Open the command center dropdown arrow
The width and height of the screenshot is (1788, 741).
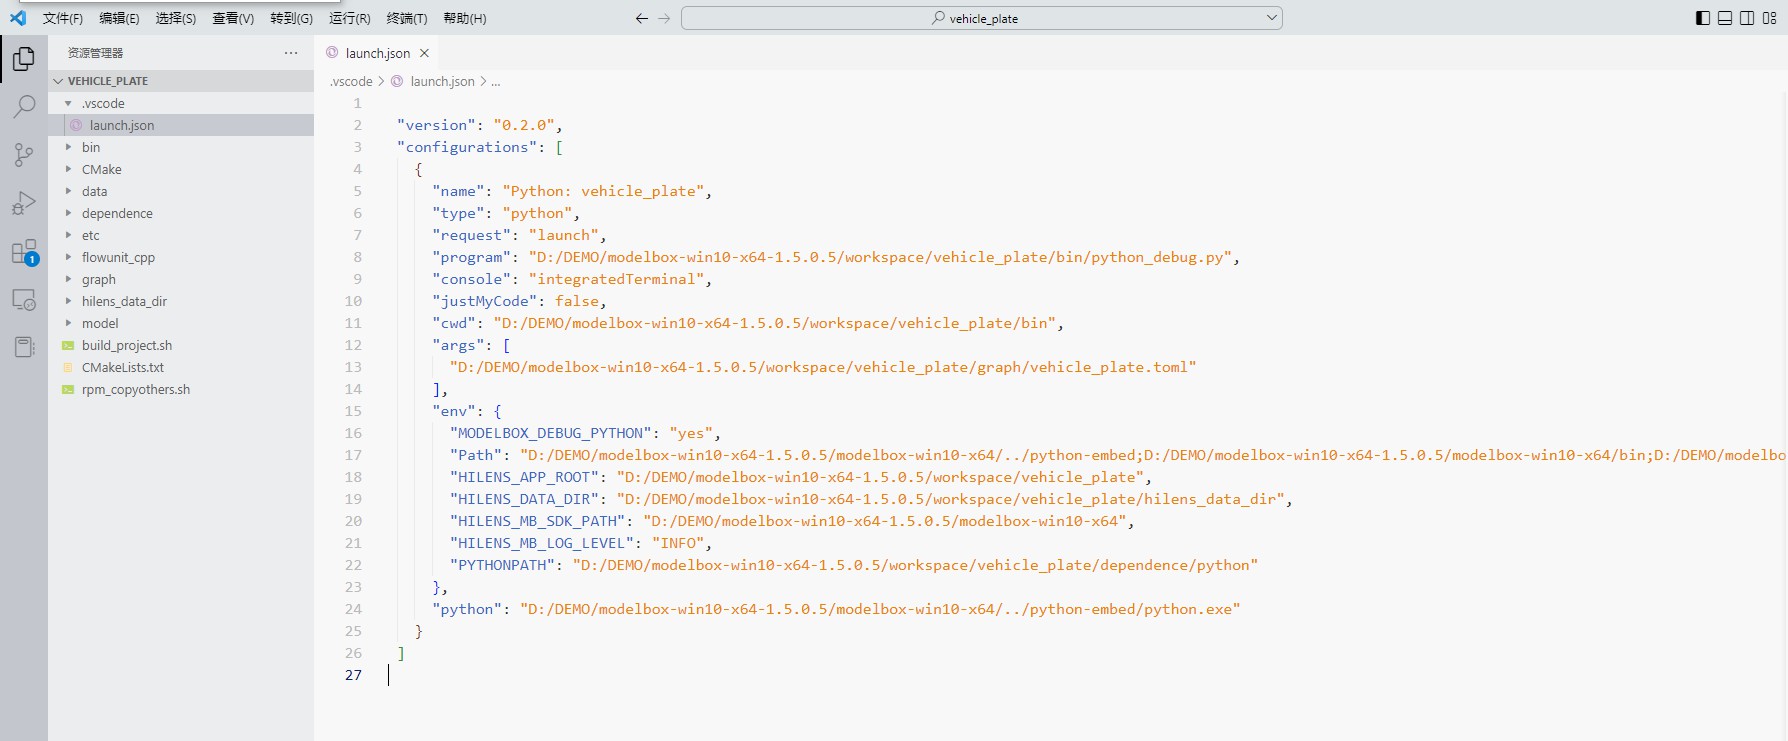pos(1271,18)
